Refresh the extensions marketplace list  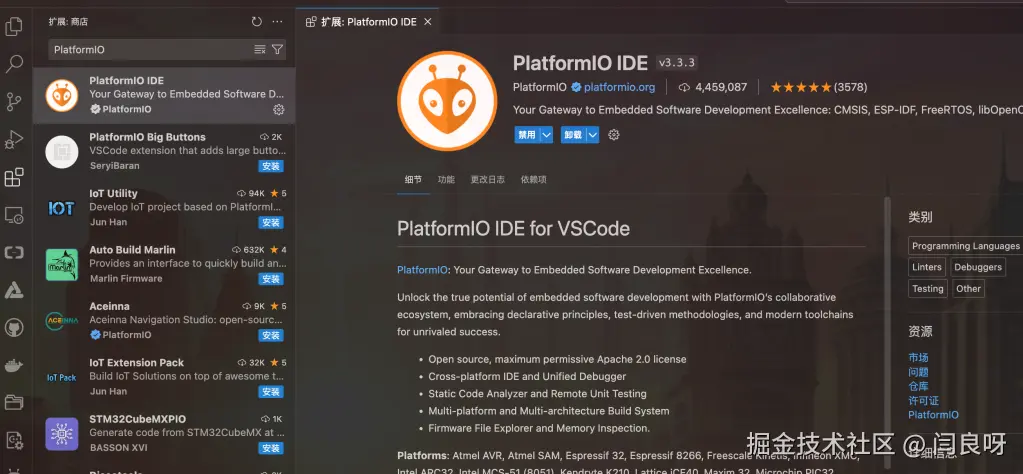pyautogui.click(x=256, y=22)
